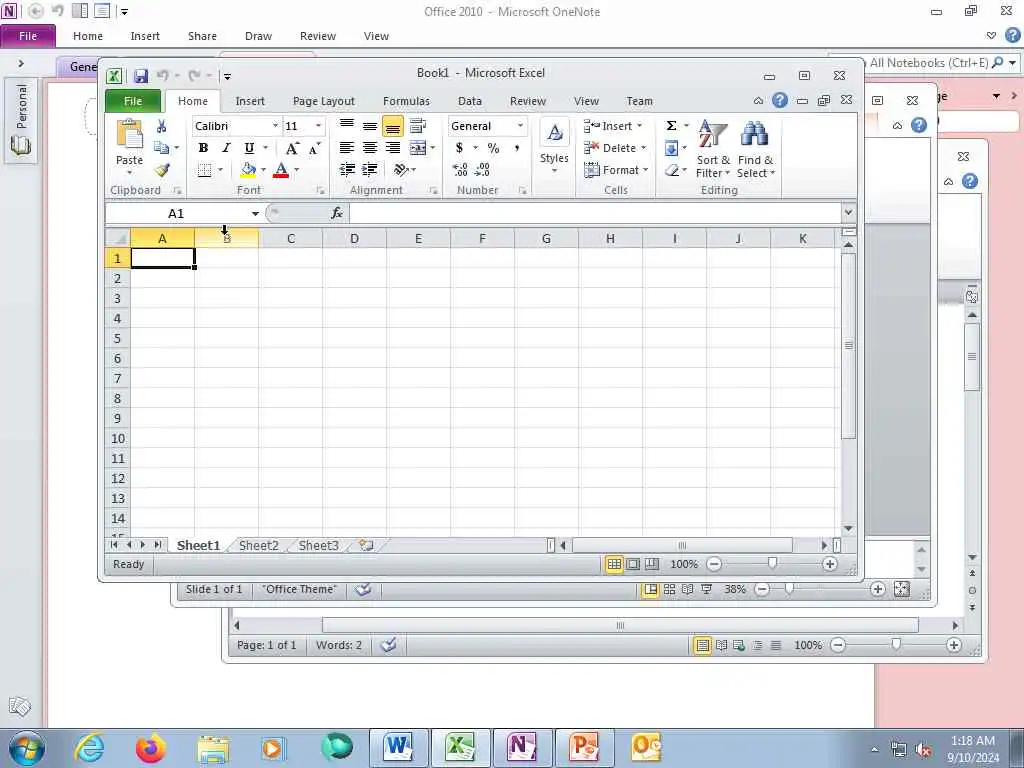This screenshot has height=768, width=1024.
Task: Switch to Page Layout view icon
Action: [x=633, y=564]
